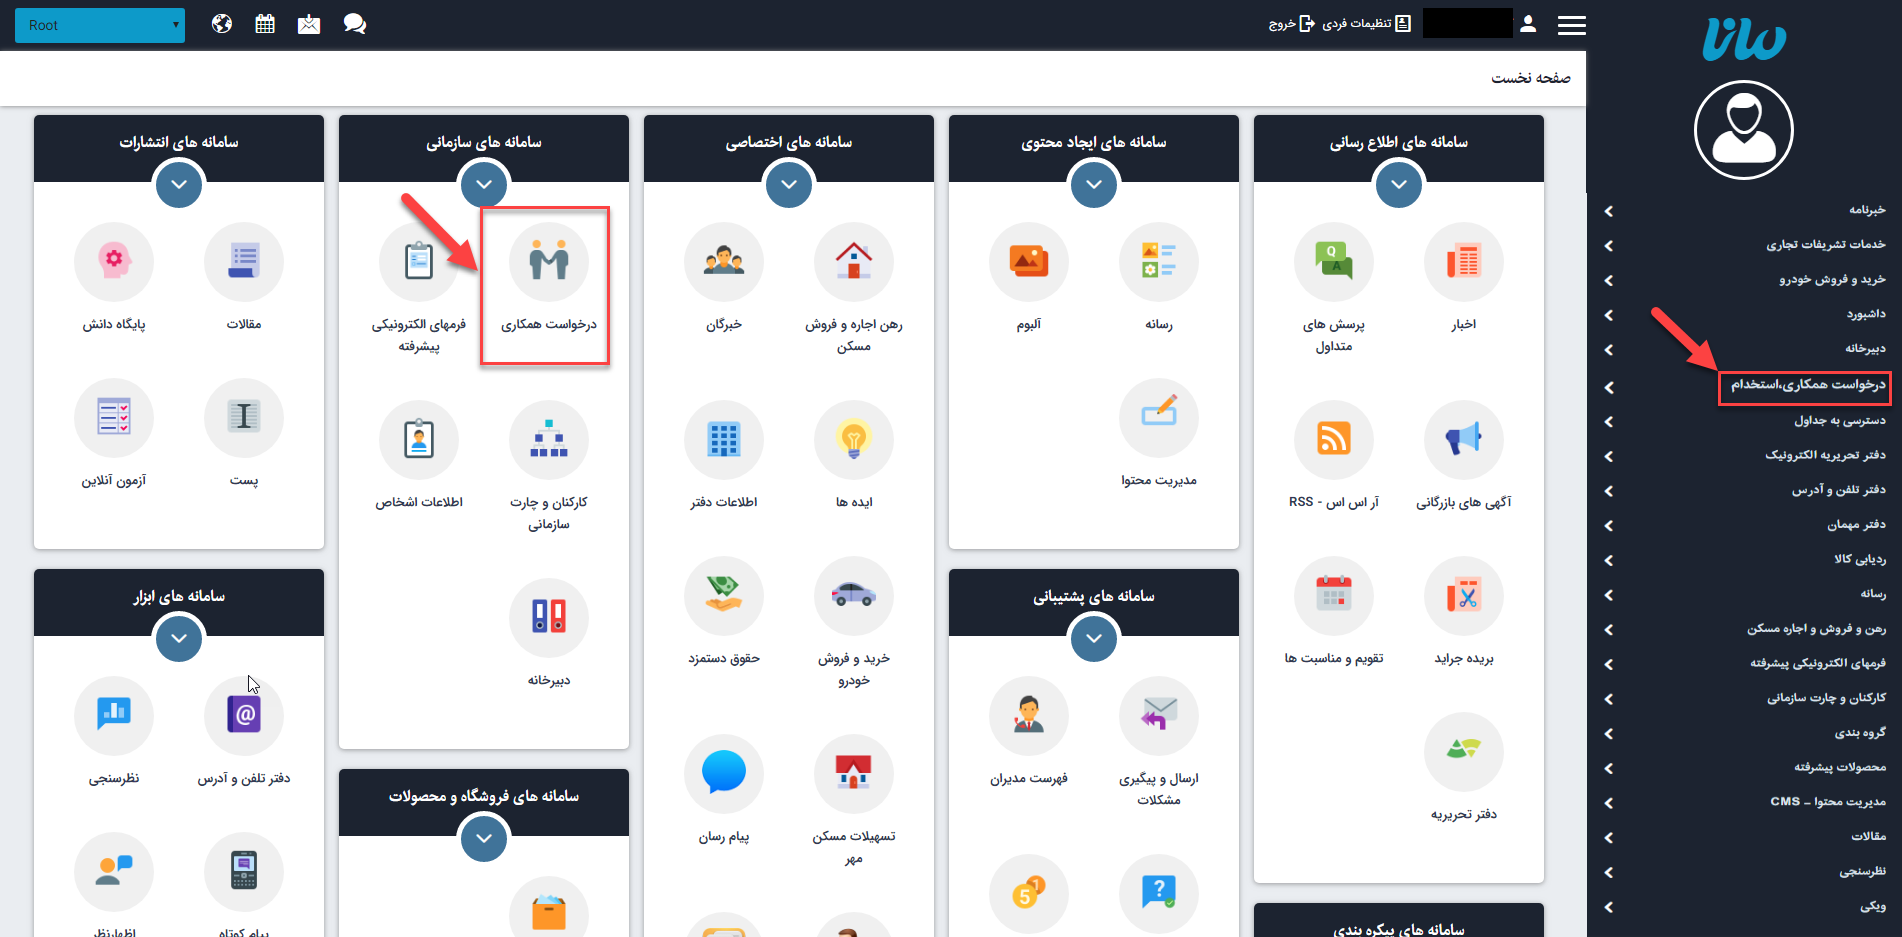Open the آر اس اس RSS feed icon
The height and width of the screenshot is (937, 1902).
(x=1334, y=440)
